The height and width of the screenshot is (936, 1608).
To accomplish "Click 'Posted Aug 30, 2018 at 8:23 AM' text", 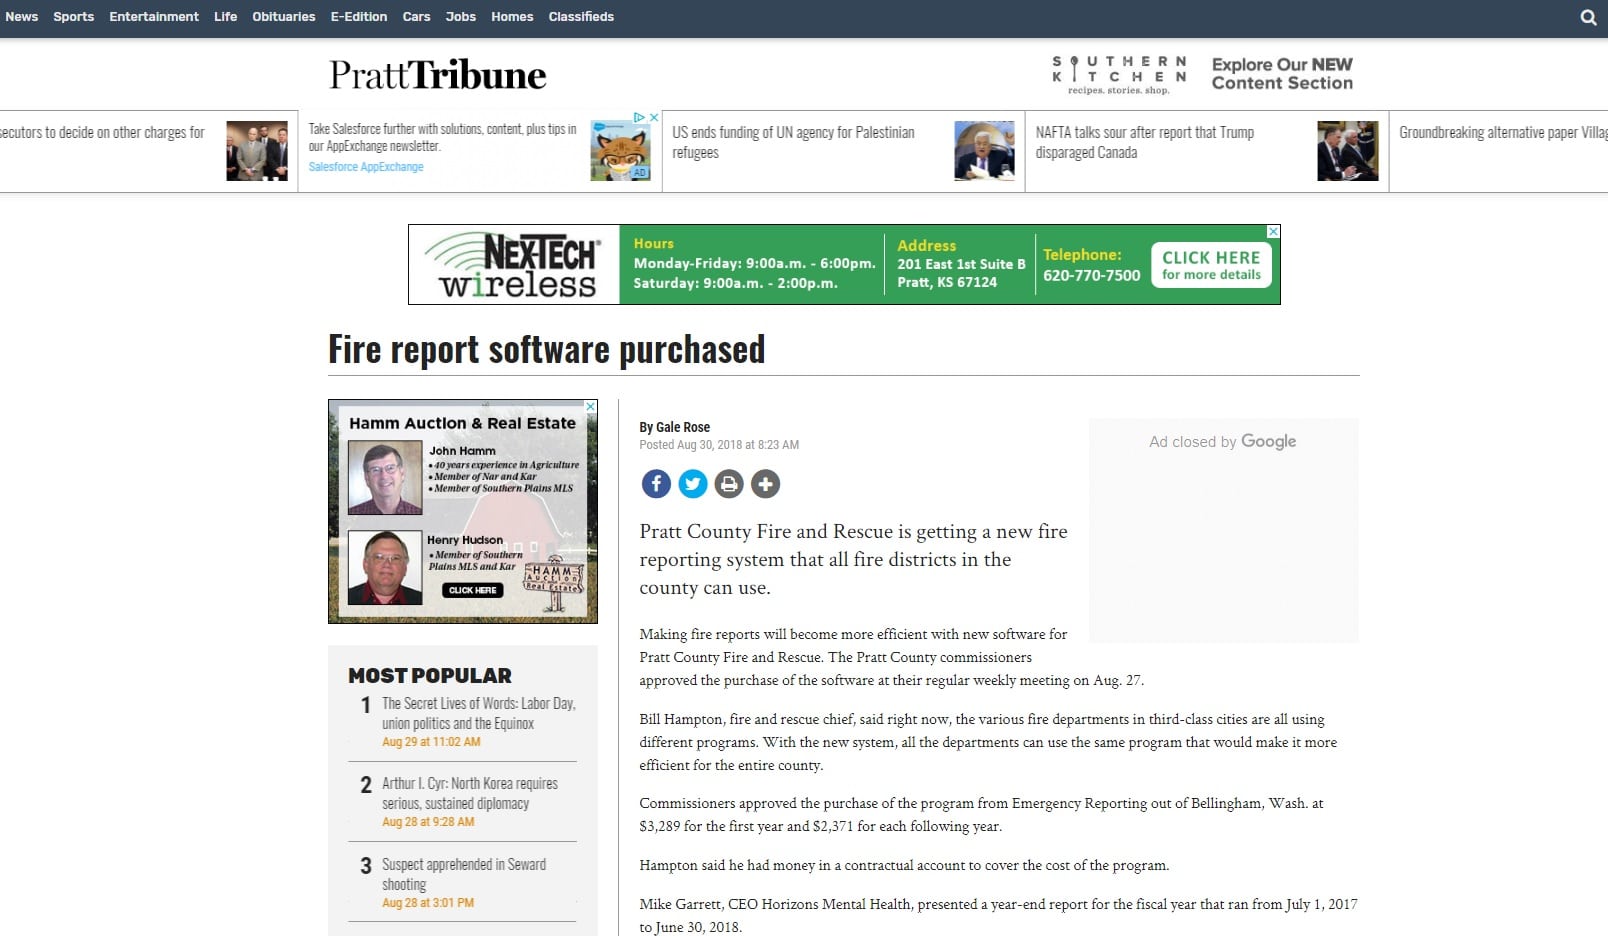I will (x=719, y=445).
